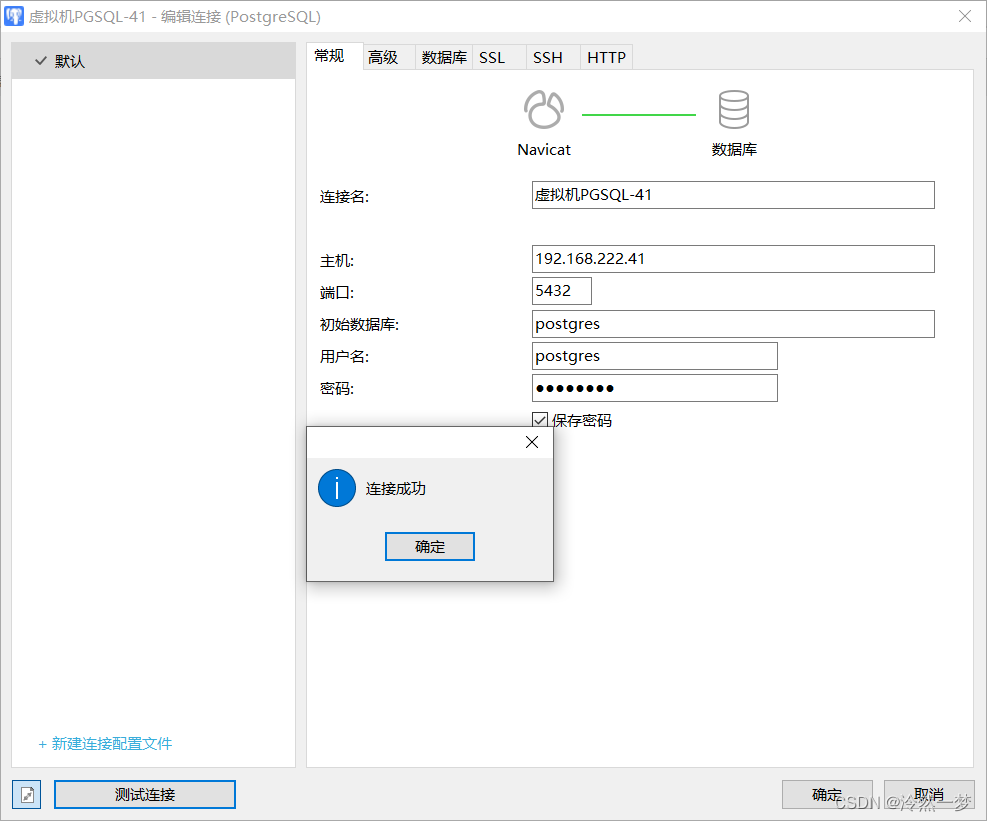Viewport: 987px width, 821px height.
Task: Click the 初始数据库 input field
Action: click(733, 324)
